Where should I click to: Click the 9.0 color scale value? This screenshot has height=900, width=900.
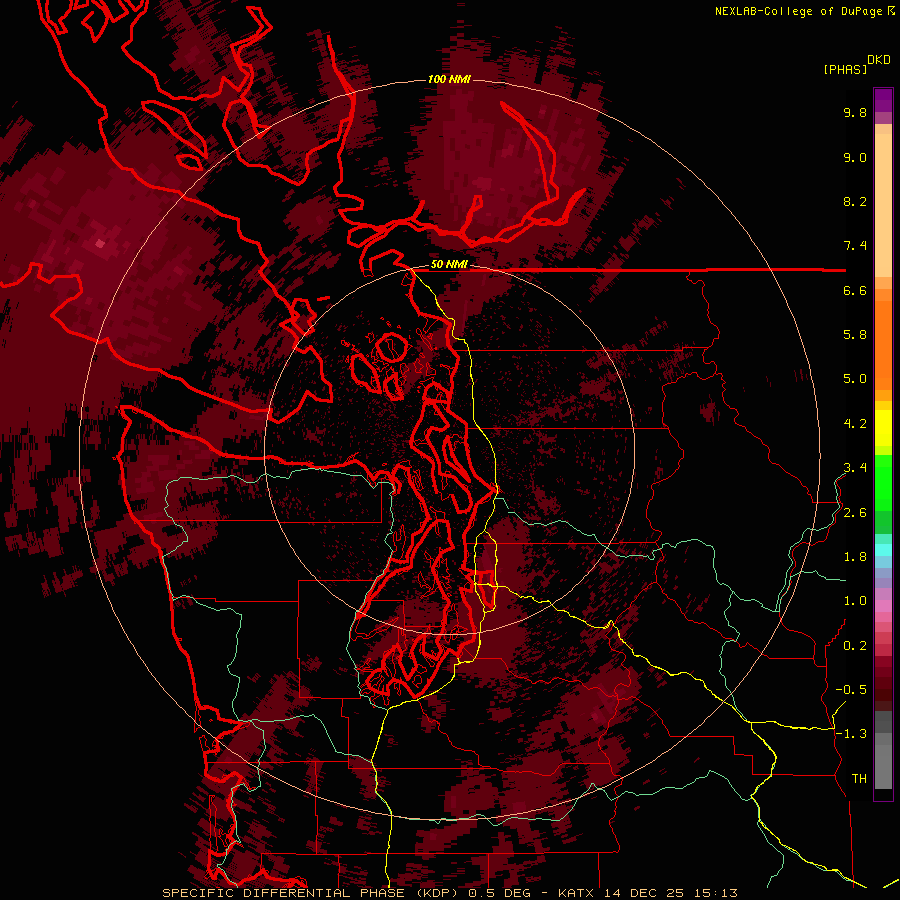pyautogui.click(x=855, y=157)
